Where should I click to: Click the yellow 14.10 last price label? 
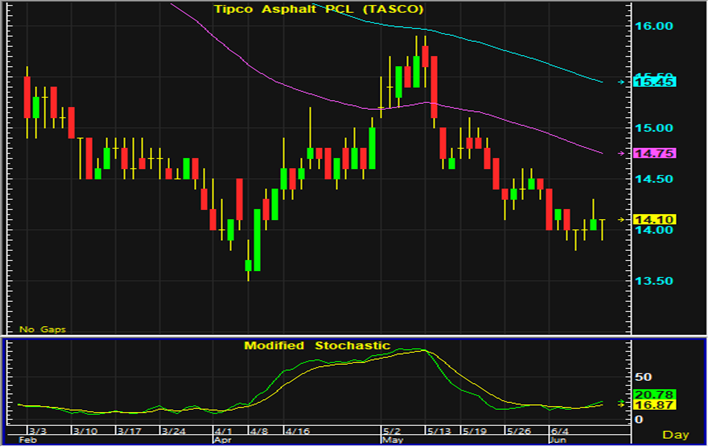click(654, 220)
